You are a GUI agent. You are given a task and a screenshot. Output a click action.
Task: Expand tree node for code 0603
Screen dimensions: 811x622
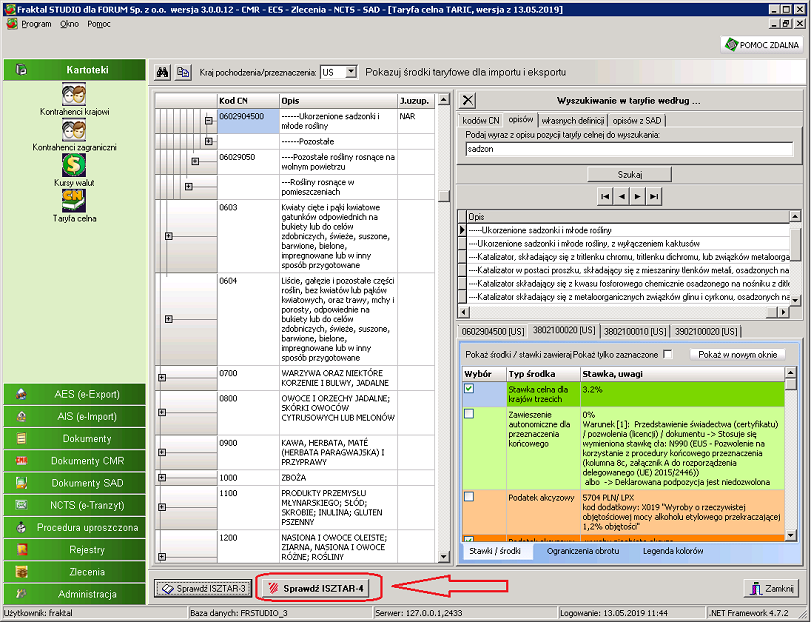(x=169, y=236)
